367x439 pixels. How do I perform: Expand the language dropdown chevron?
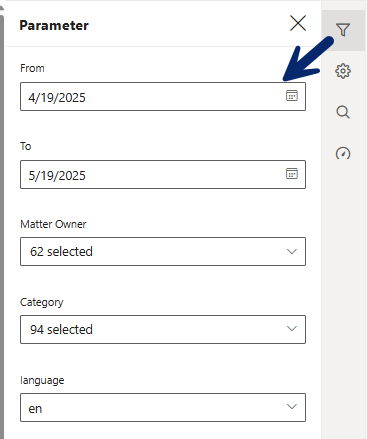click(292, 407)
